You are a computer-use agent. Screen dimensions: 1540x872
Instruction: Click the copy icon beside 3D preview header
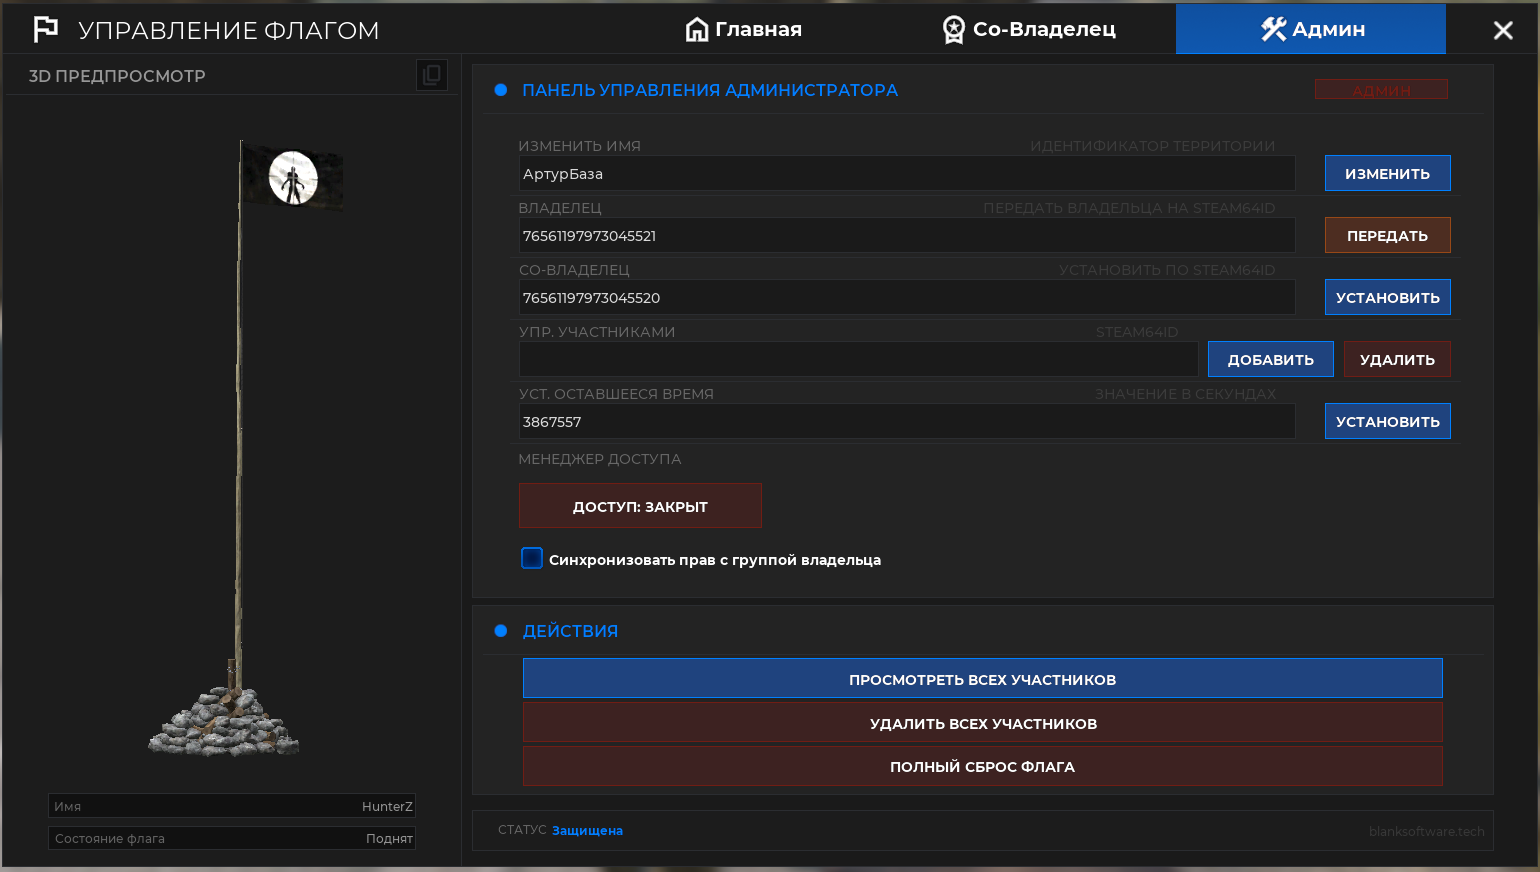pos(432,75)
